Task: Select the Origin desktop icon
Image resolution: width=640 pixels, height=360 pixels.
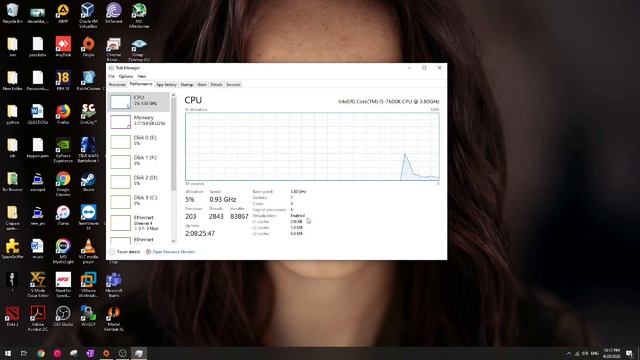Action: click(x=88, y=47)
